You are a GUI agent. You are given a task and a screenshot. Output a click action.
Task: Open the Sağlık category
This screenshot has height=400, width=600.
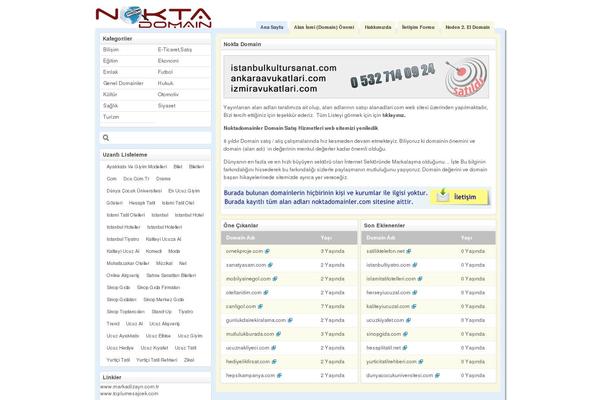point(110,106)
